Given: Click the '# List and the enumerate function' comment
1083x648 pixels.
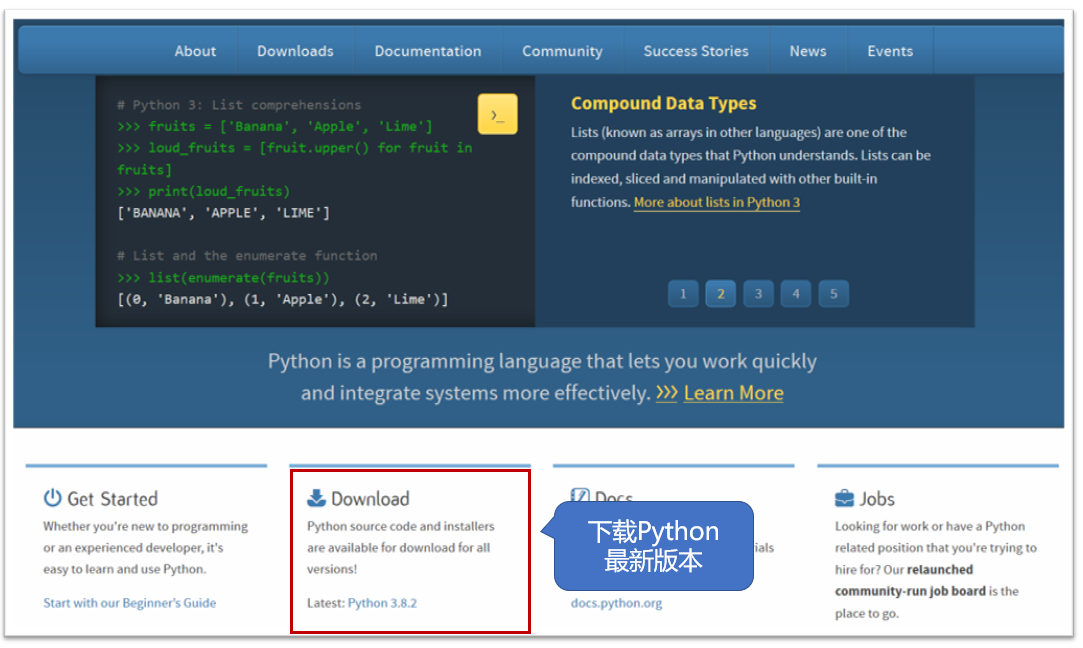Looking at the screenshot, I should (x=247, y=256).
